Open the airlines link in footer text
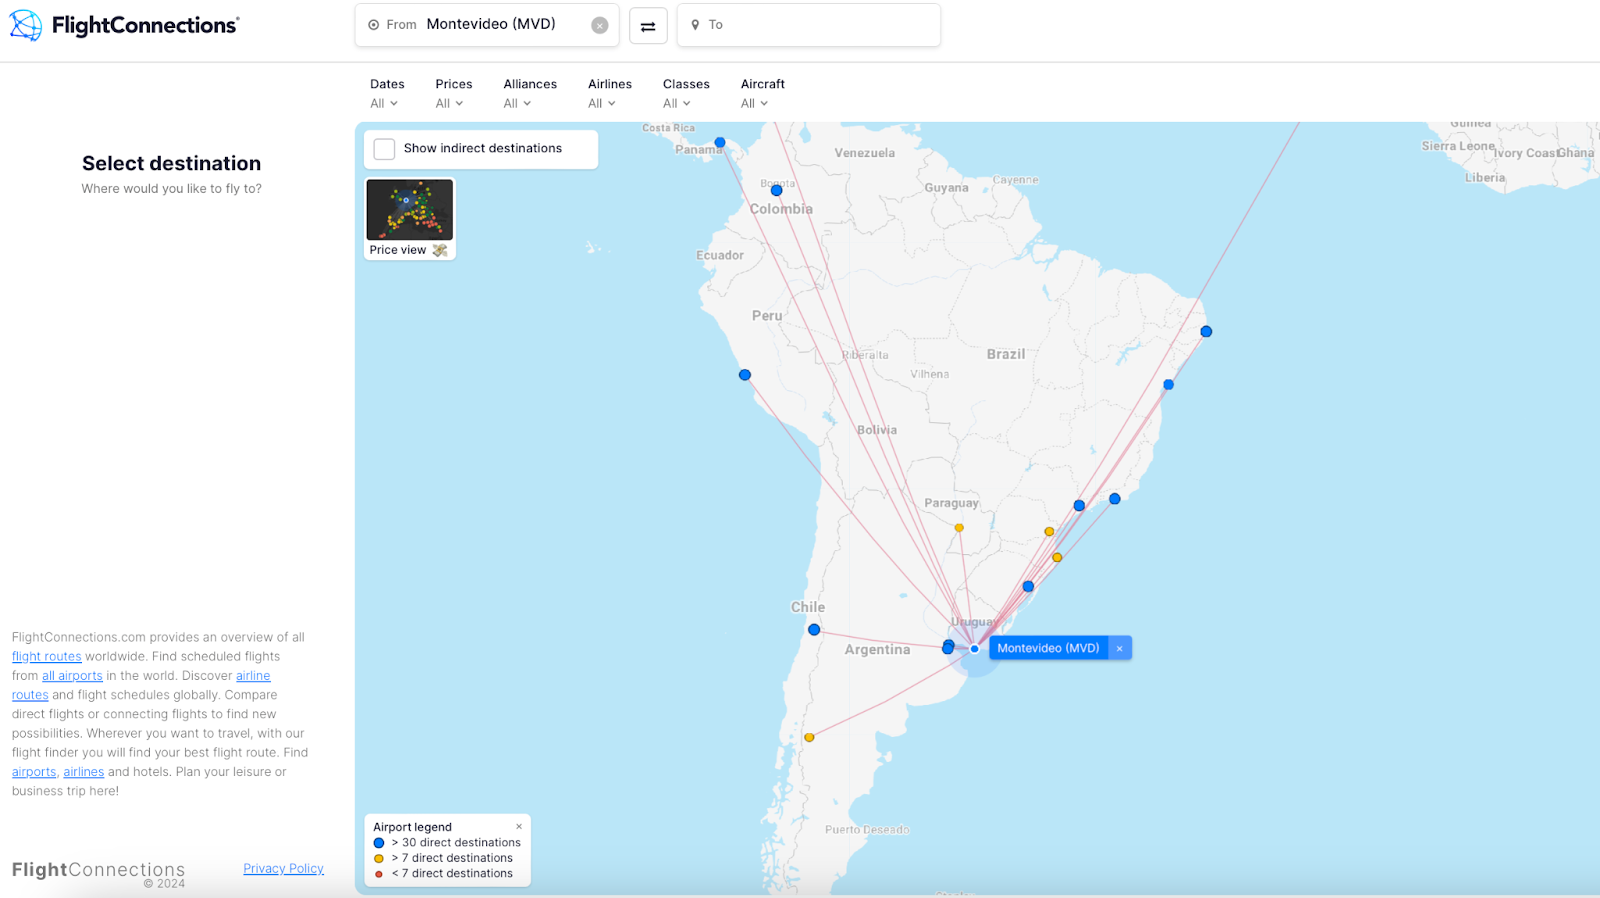 pos(84,772)
